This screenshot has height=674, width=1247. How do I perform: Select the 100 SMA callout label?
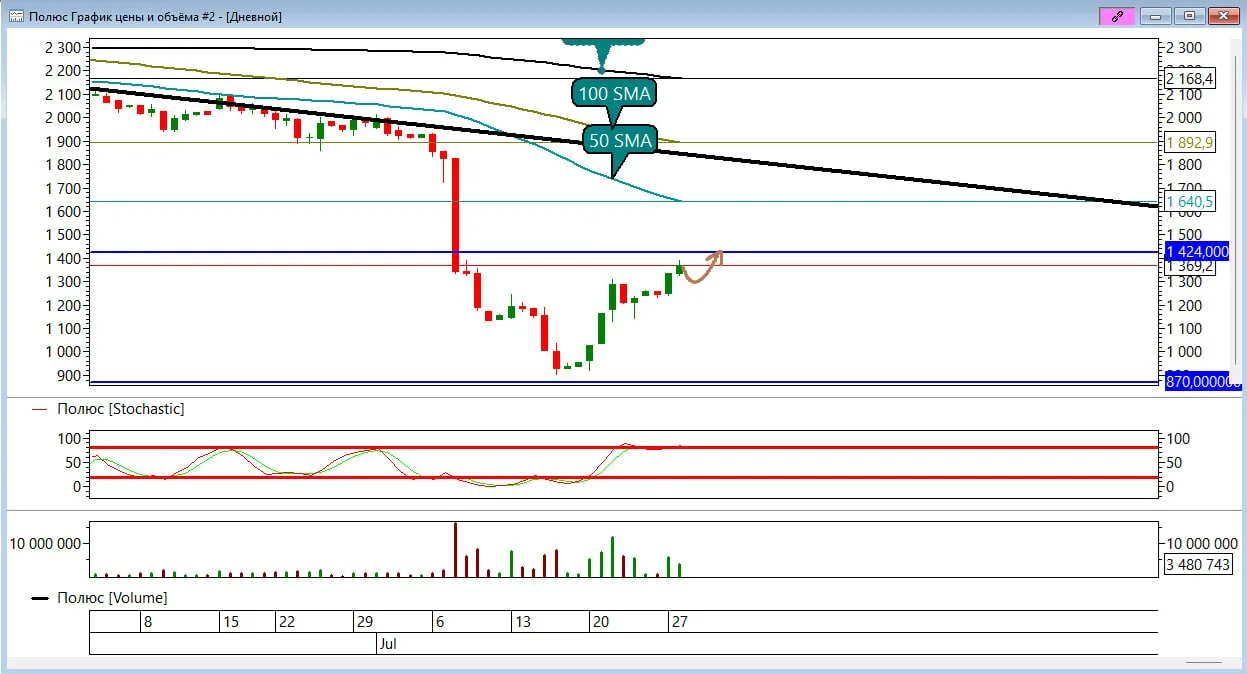click(615, 95)
